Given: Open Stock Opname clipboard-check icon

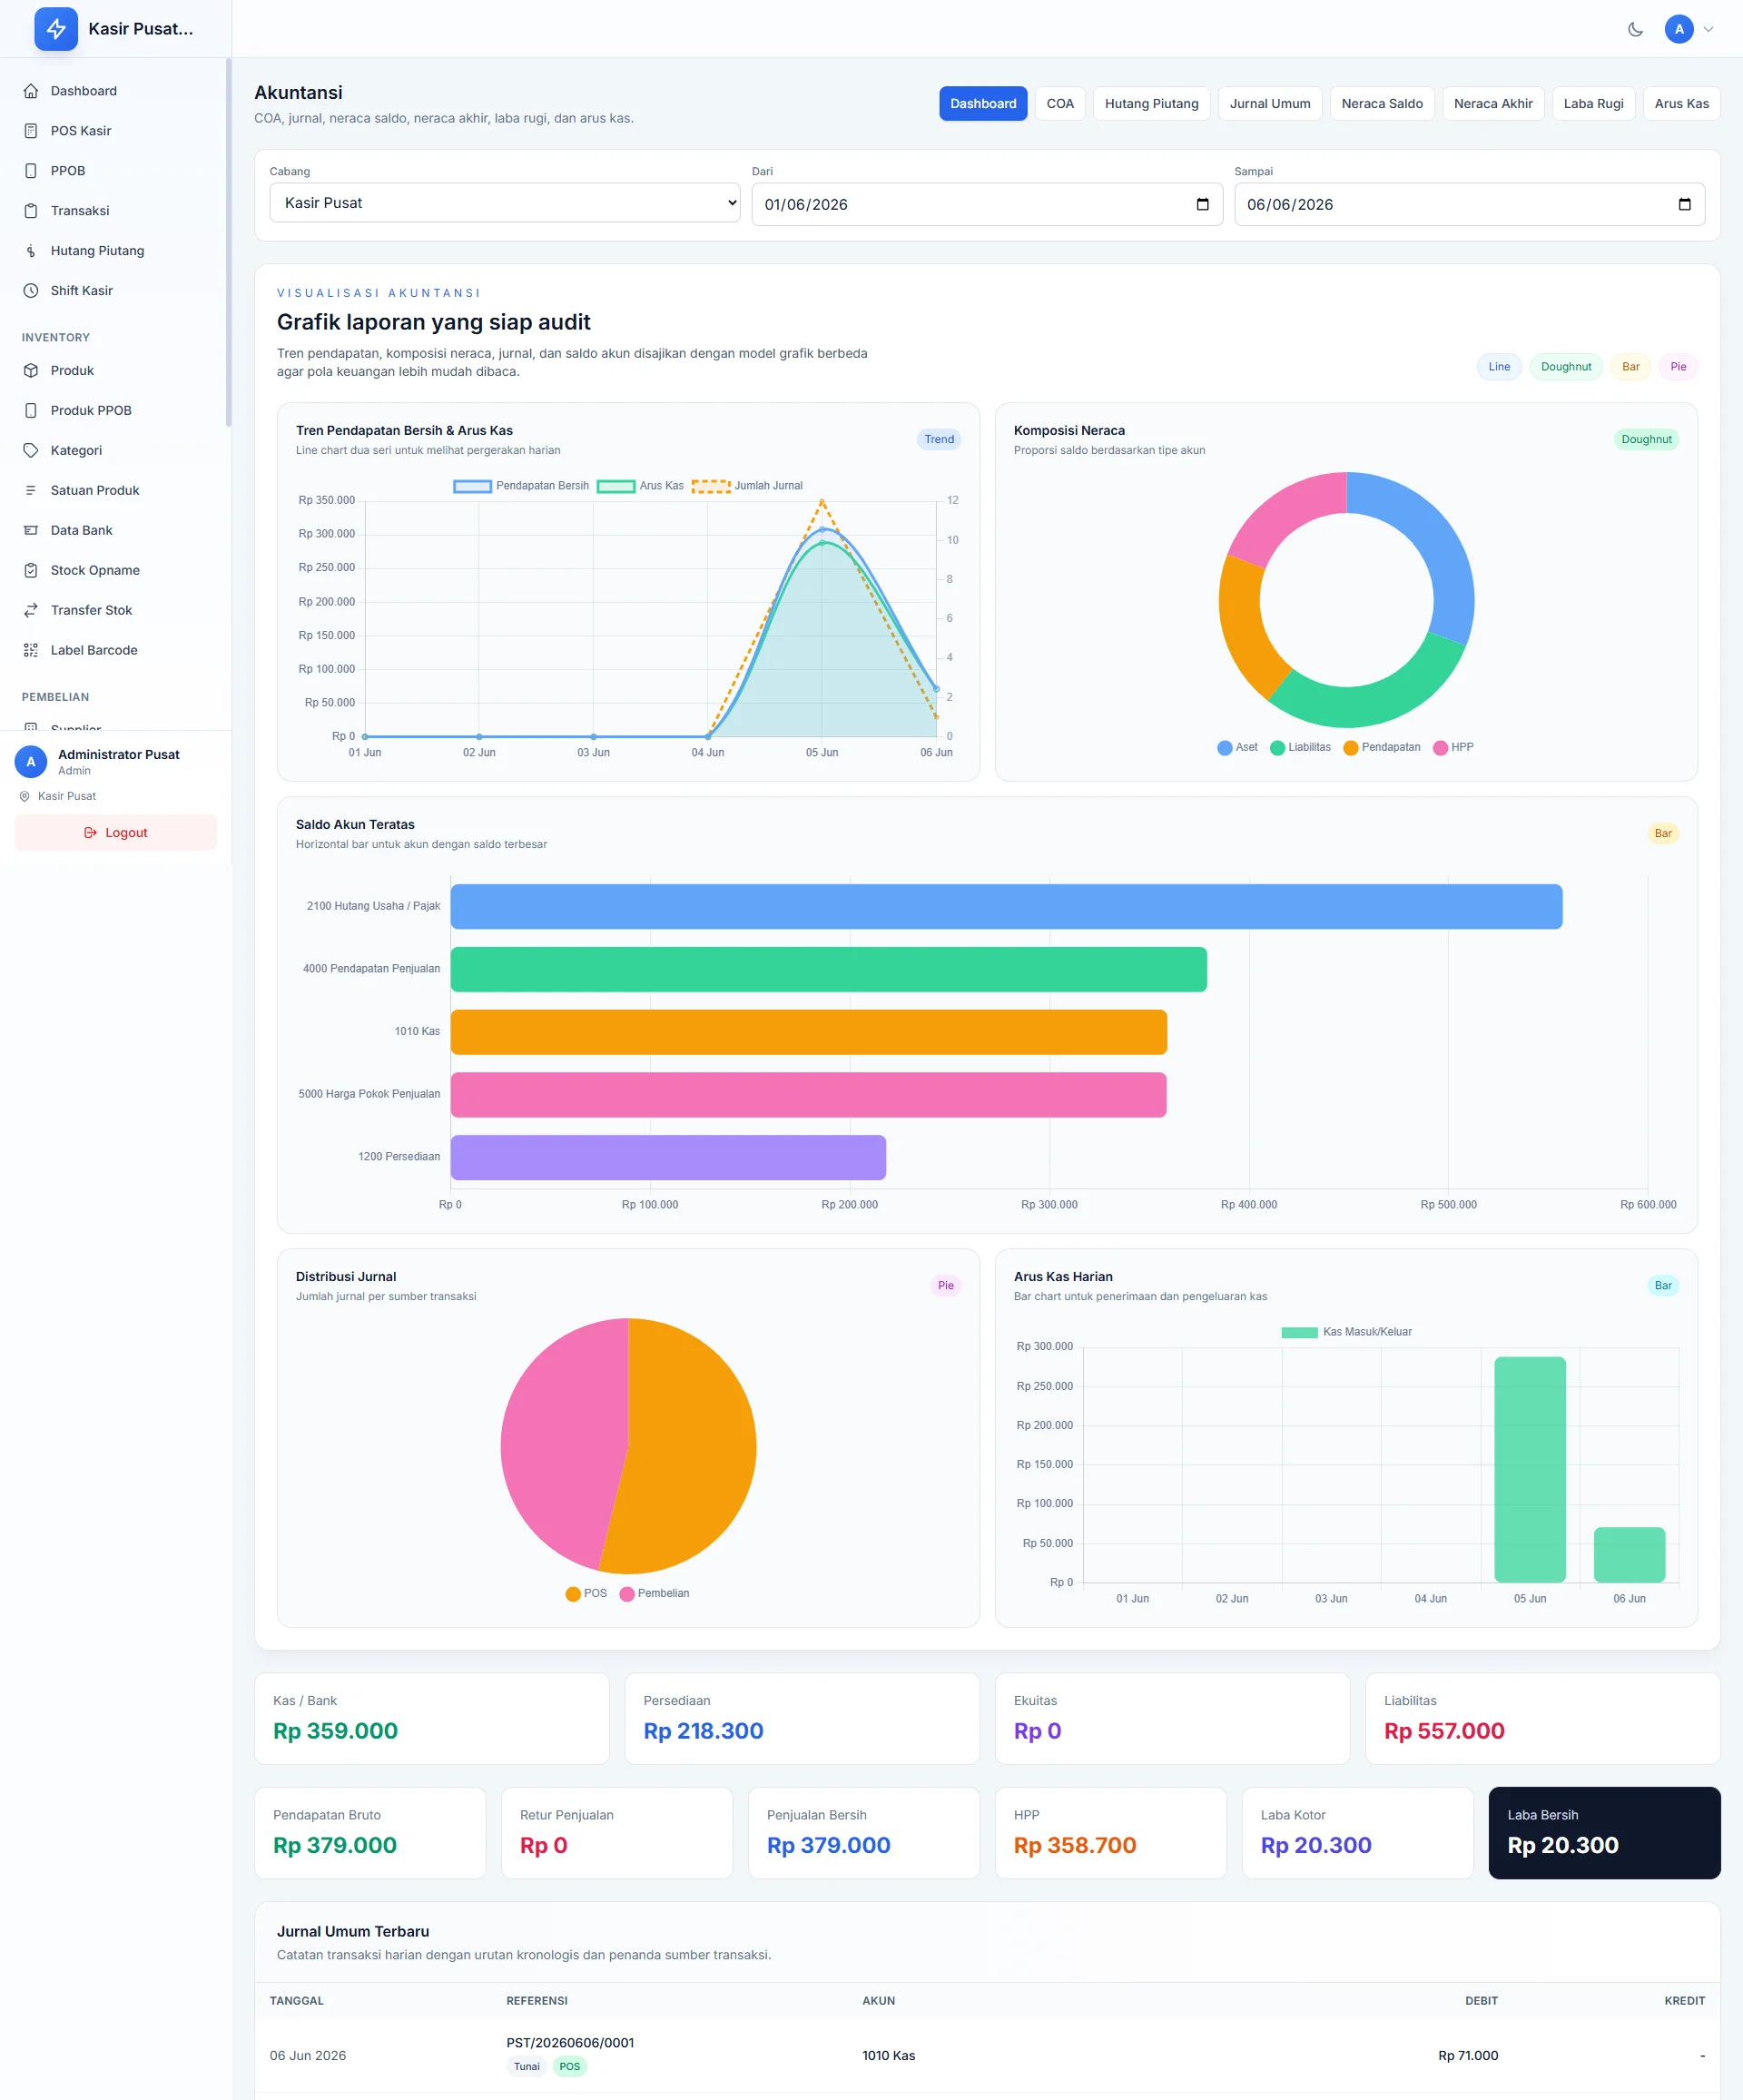Looking at the screenshot, I should [x=31, y=571].
